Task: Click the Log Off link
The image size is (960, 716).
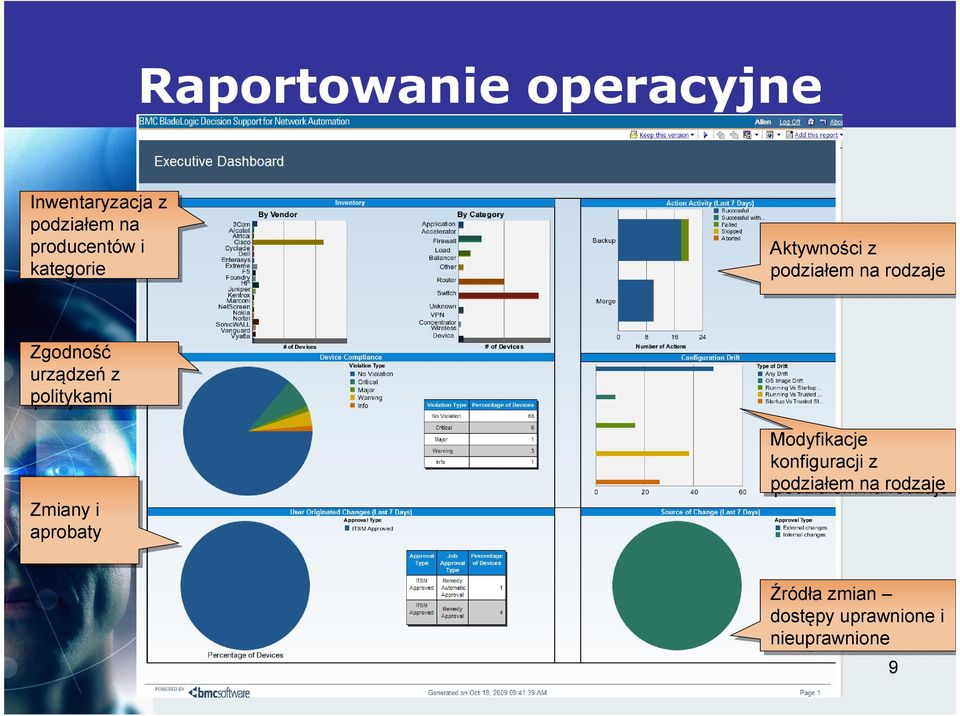Action: tap(790, 122)
